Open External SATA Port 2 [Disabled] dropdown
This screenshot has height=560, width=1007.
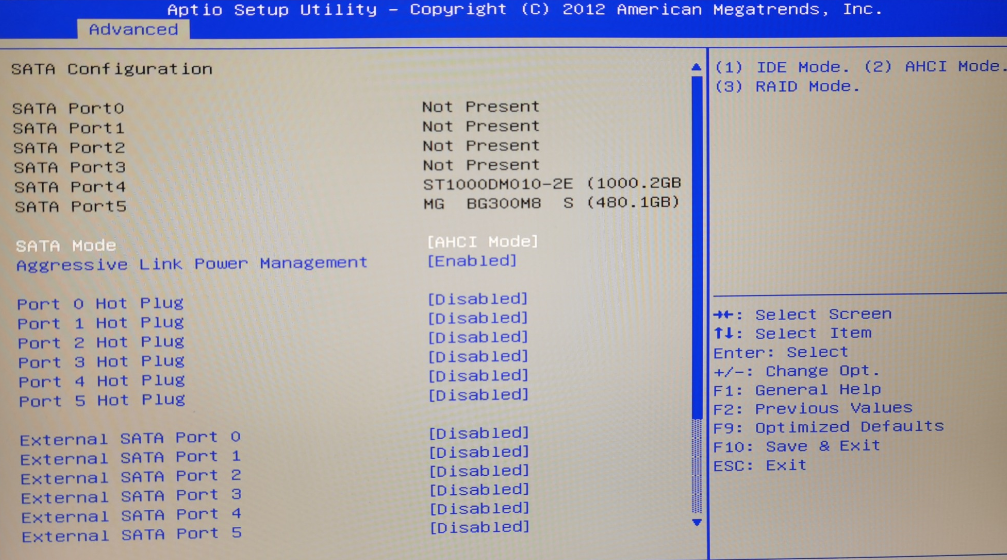point(479,471)
